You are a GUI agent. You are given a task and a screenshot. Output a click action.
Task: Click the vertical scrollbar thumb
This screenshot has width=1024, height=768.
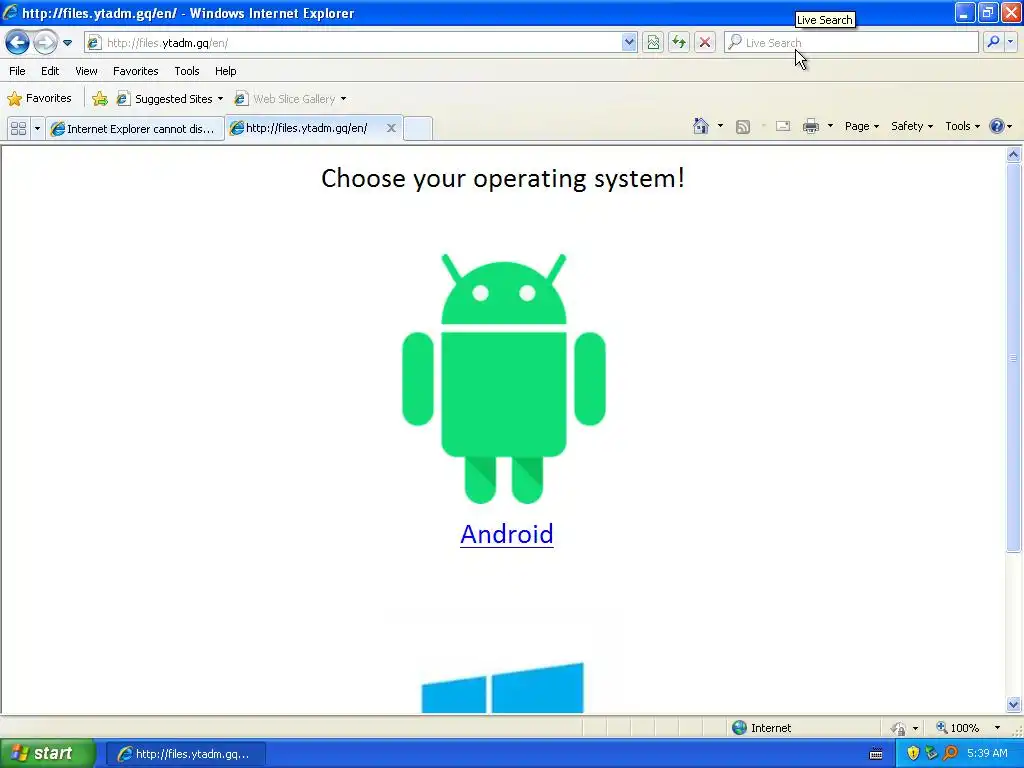click(x=1014, y=358)
